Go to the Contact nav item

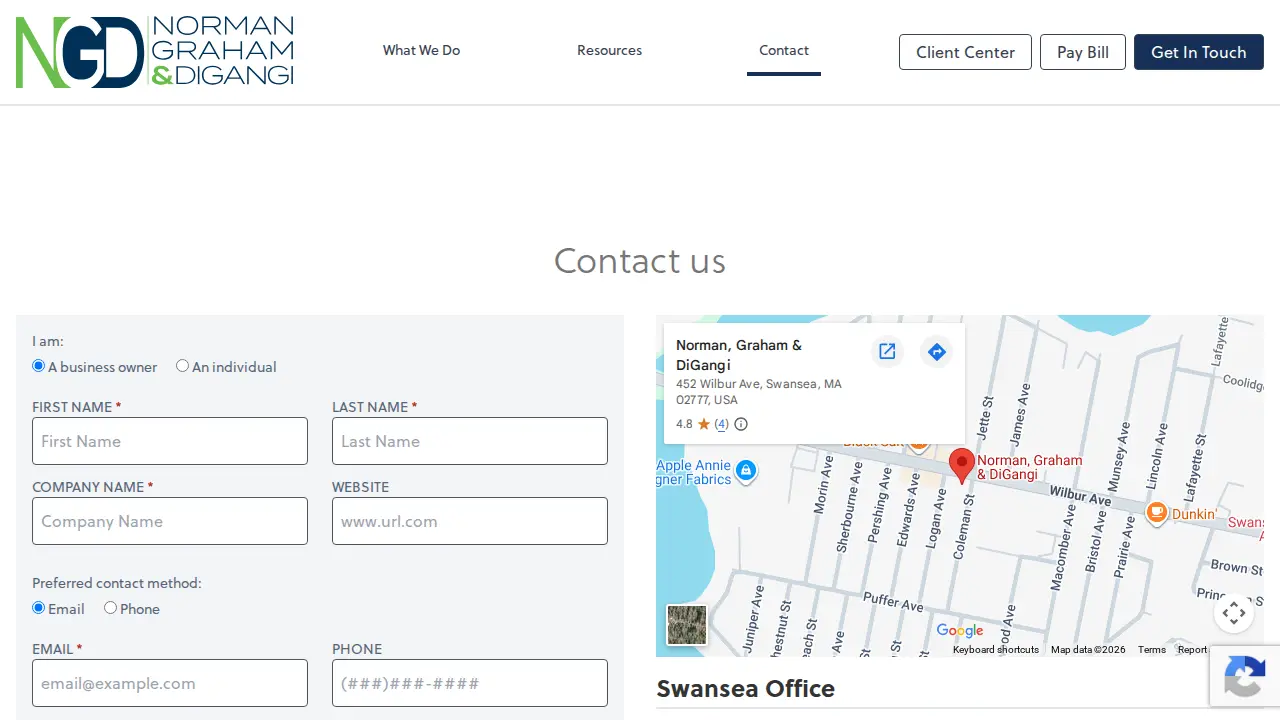(784, 50)
